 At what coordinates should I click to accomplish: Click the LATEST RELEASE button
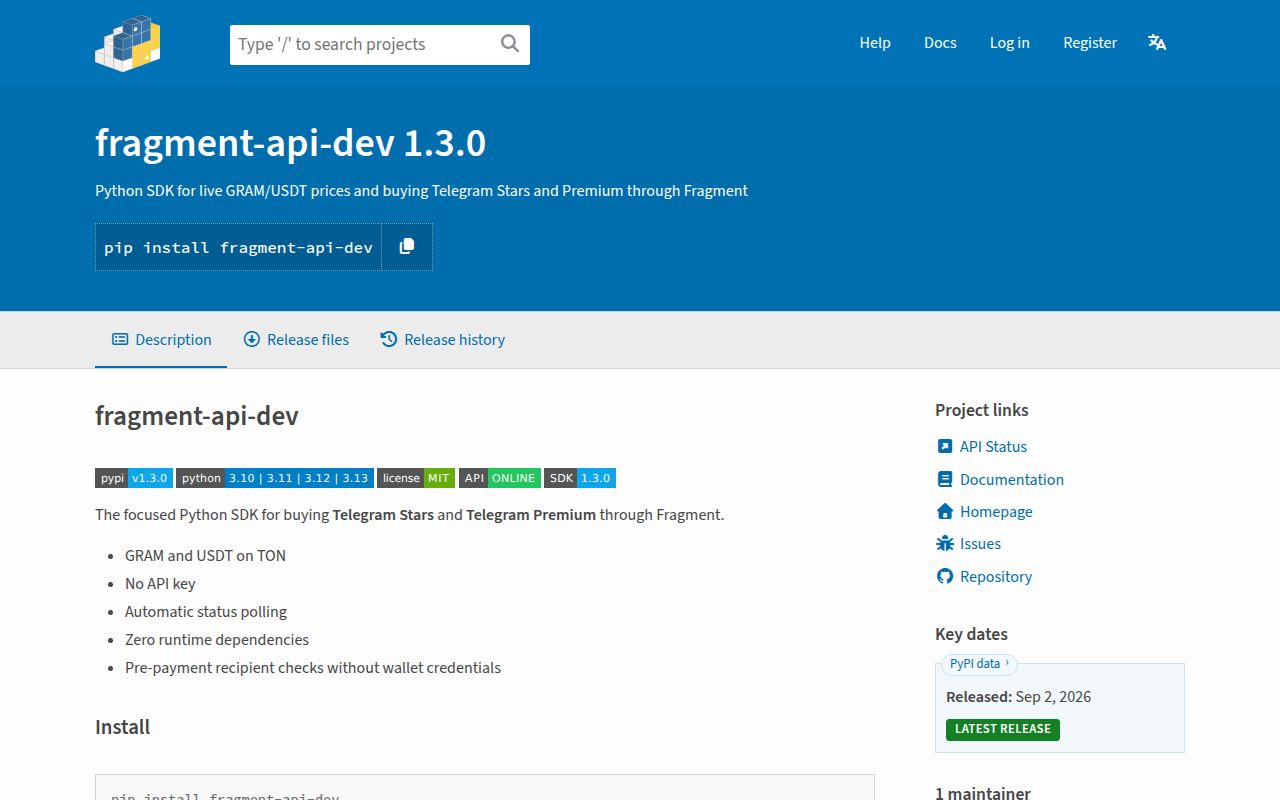click(1003, 729)
